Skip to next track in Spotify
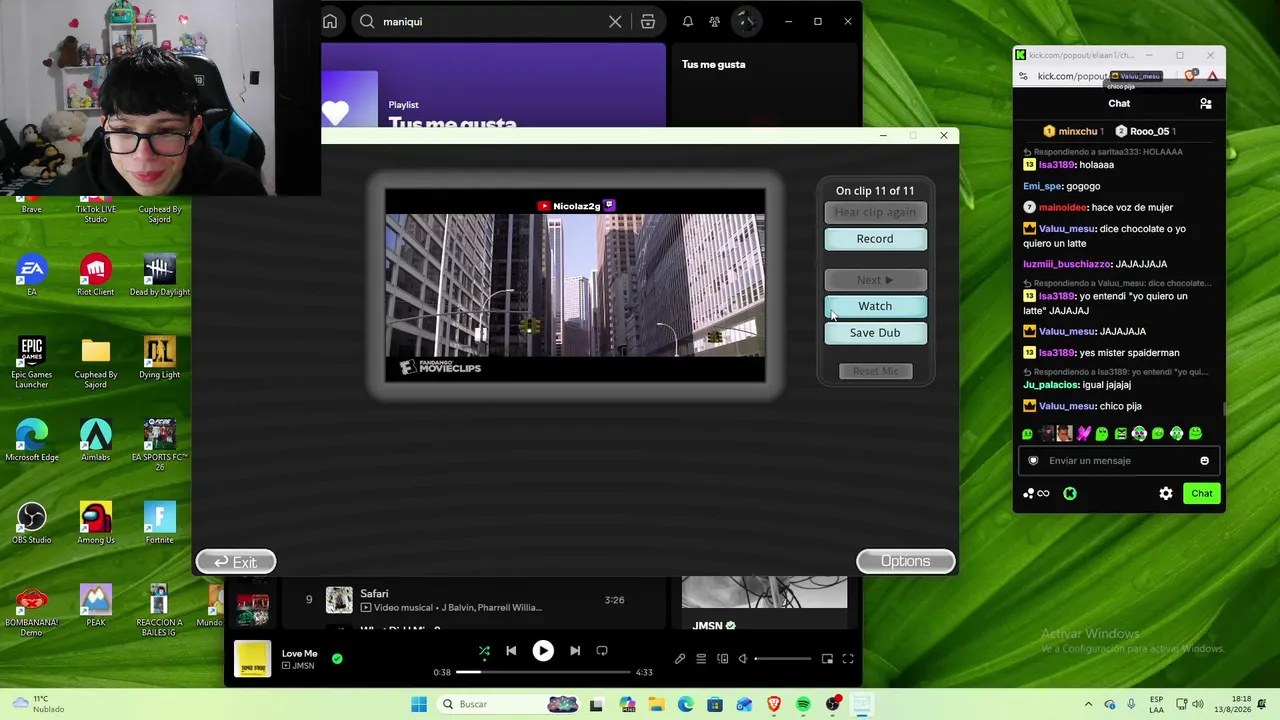The height and width of the screenshot is (720, 1280). (575, 651)
